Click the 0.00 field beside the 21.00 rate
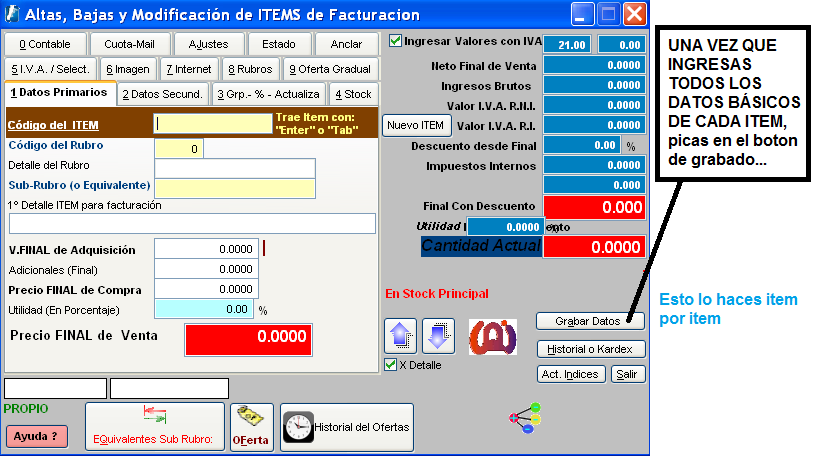Screen dimensions: 816x456 pyautogui.click(x=622, y=45)
